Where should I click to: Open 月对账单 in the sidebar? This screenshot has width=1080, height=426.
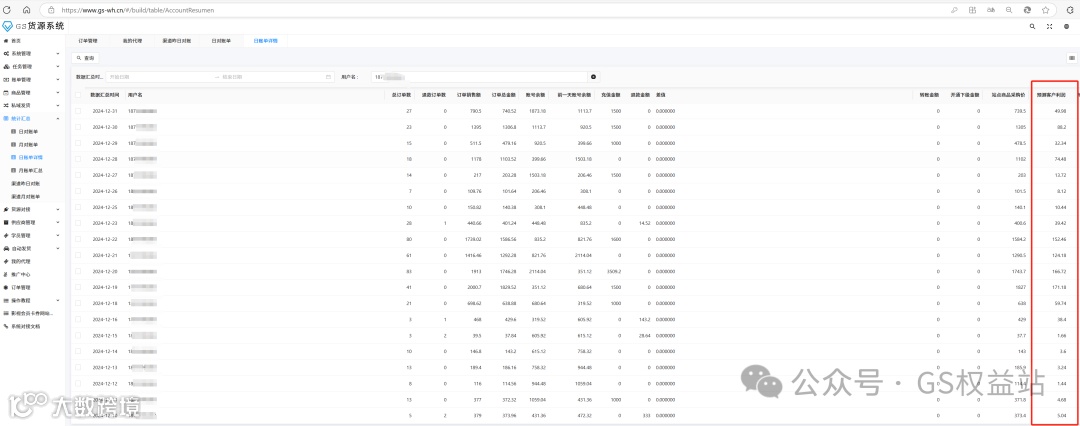point(29,145)
